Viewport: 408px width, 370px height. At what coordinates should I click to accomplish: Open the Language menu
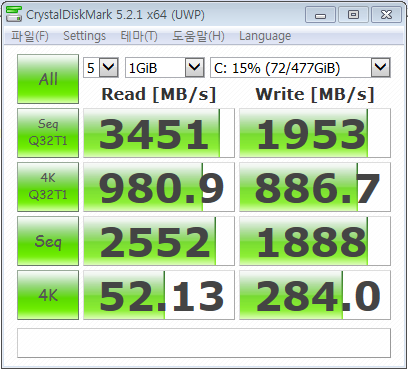(x=265, y=36)
